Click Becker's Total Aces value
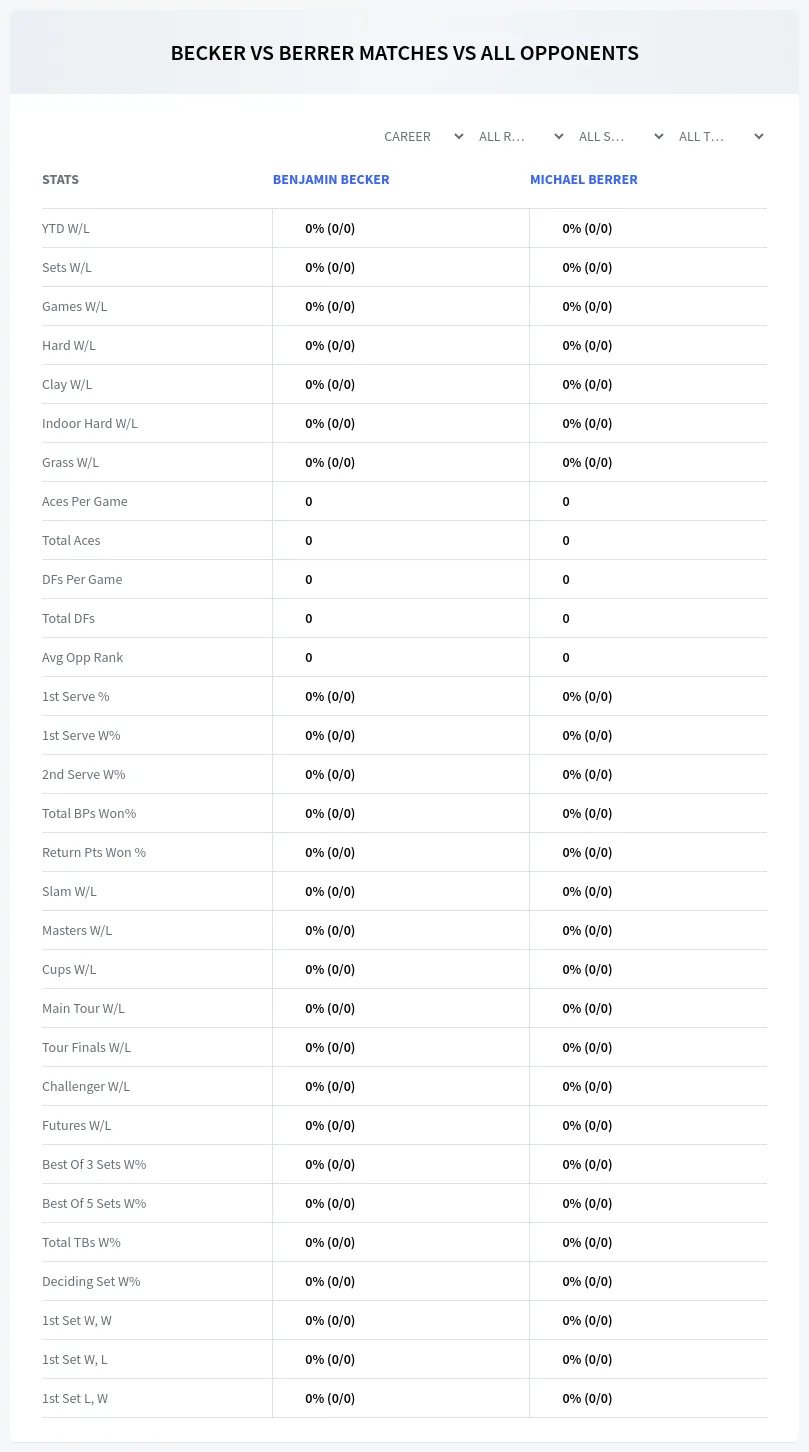 point(309,540)
